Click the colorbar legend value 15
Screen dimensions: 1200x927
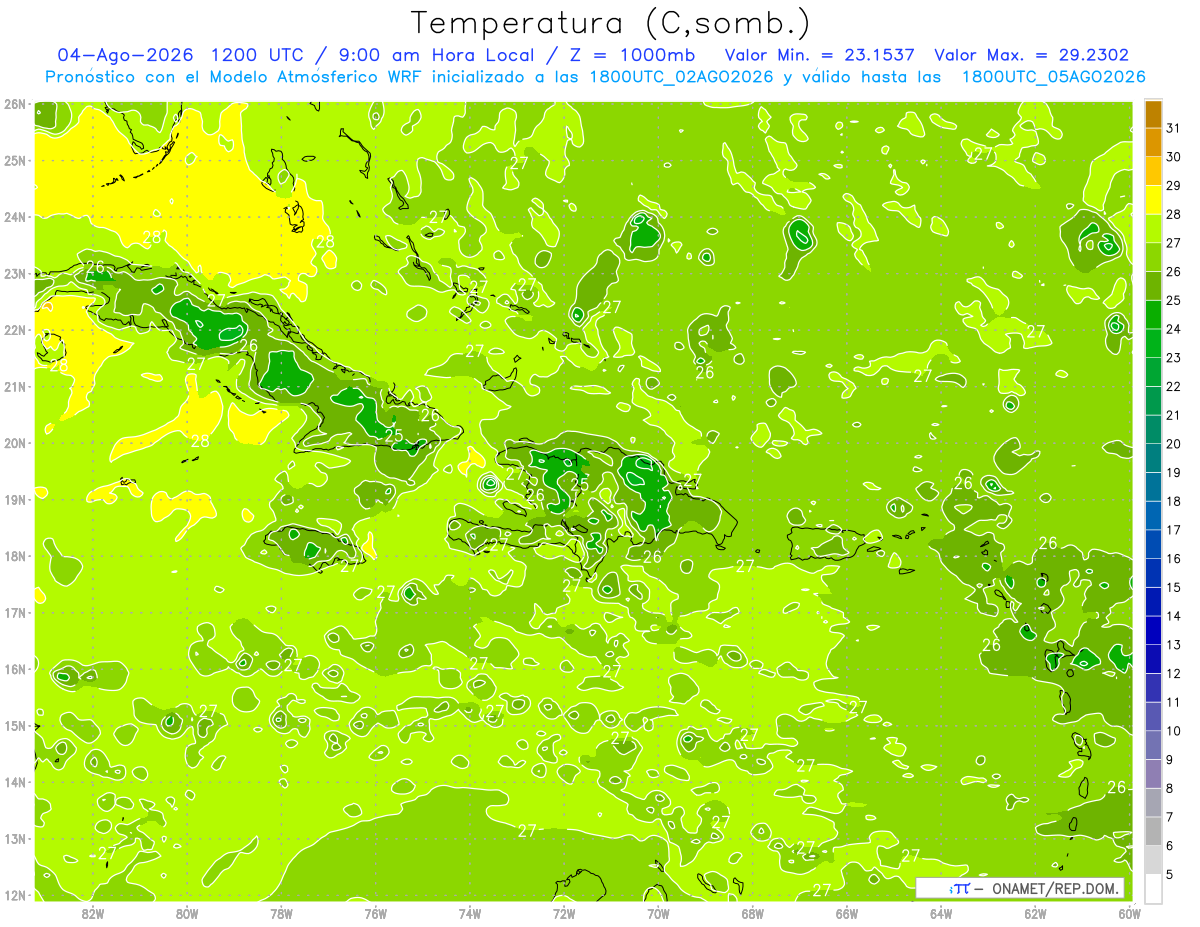coord(1173,588)
